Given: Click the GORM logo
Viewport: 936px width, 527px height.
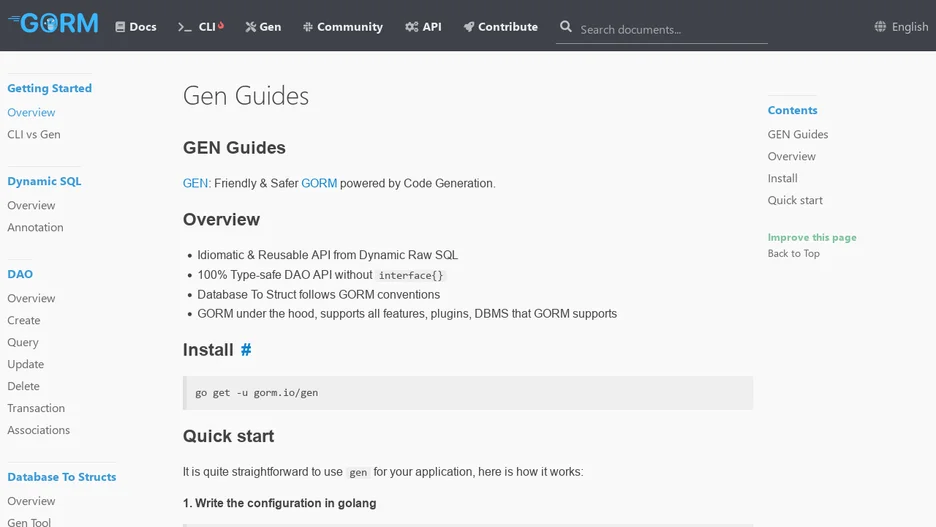Looking at the screenshot, I should (53, 23).
